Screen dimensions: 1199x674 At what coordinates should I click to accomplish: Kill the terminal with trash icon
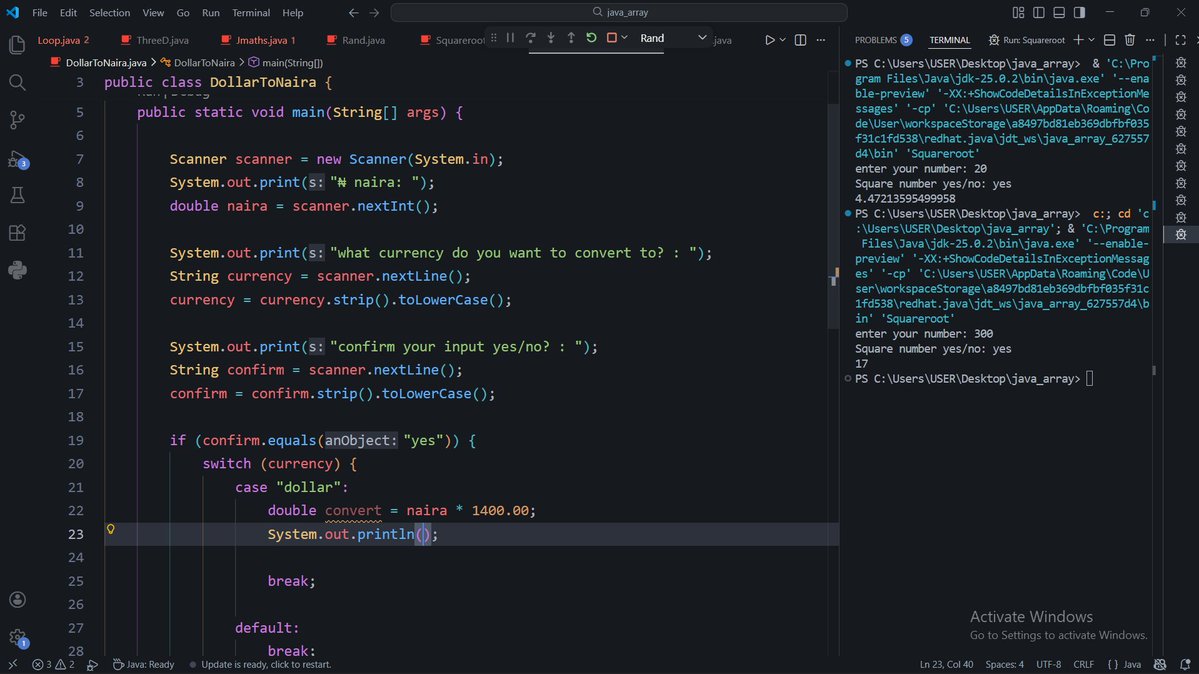1129,40
